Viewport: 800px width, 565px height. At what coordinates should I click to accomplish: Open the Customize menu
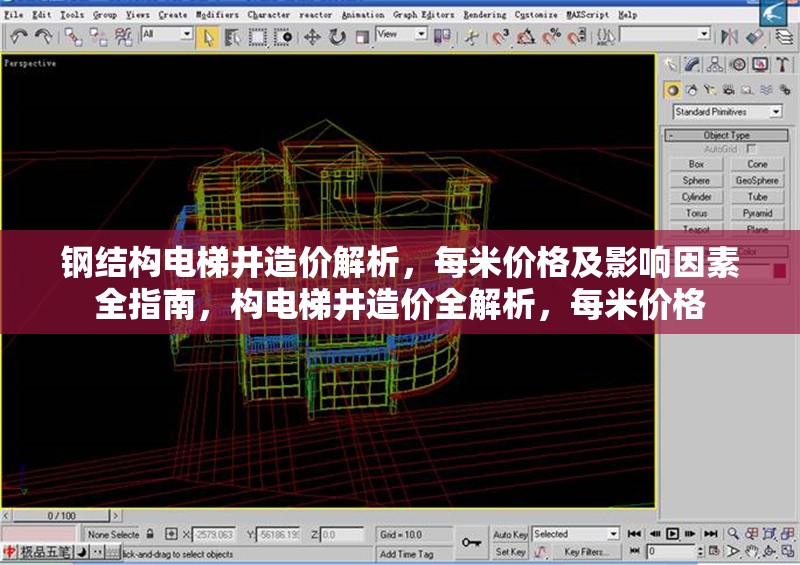pyautogui.click(x=536, y=15)
